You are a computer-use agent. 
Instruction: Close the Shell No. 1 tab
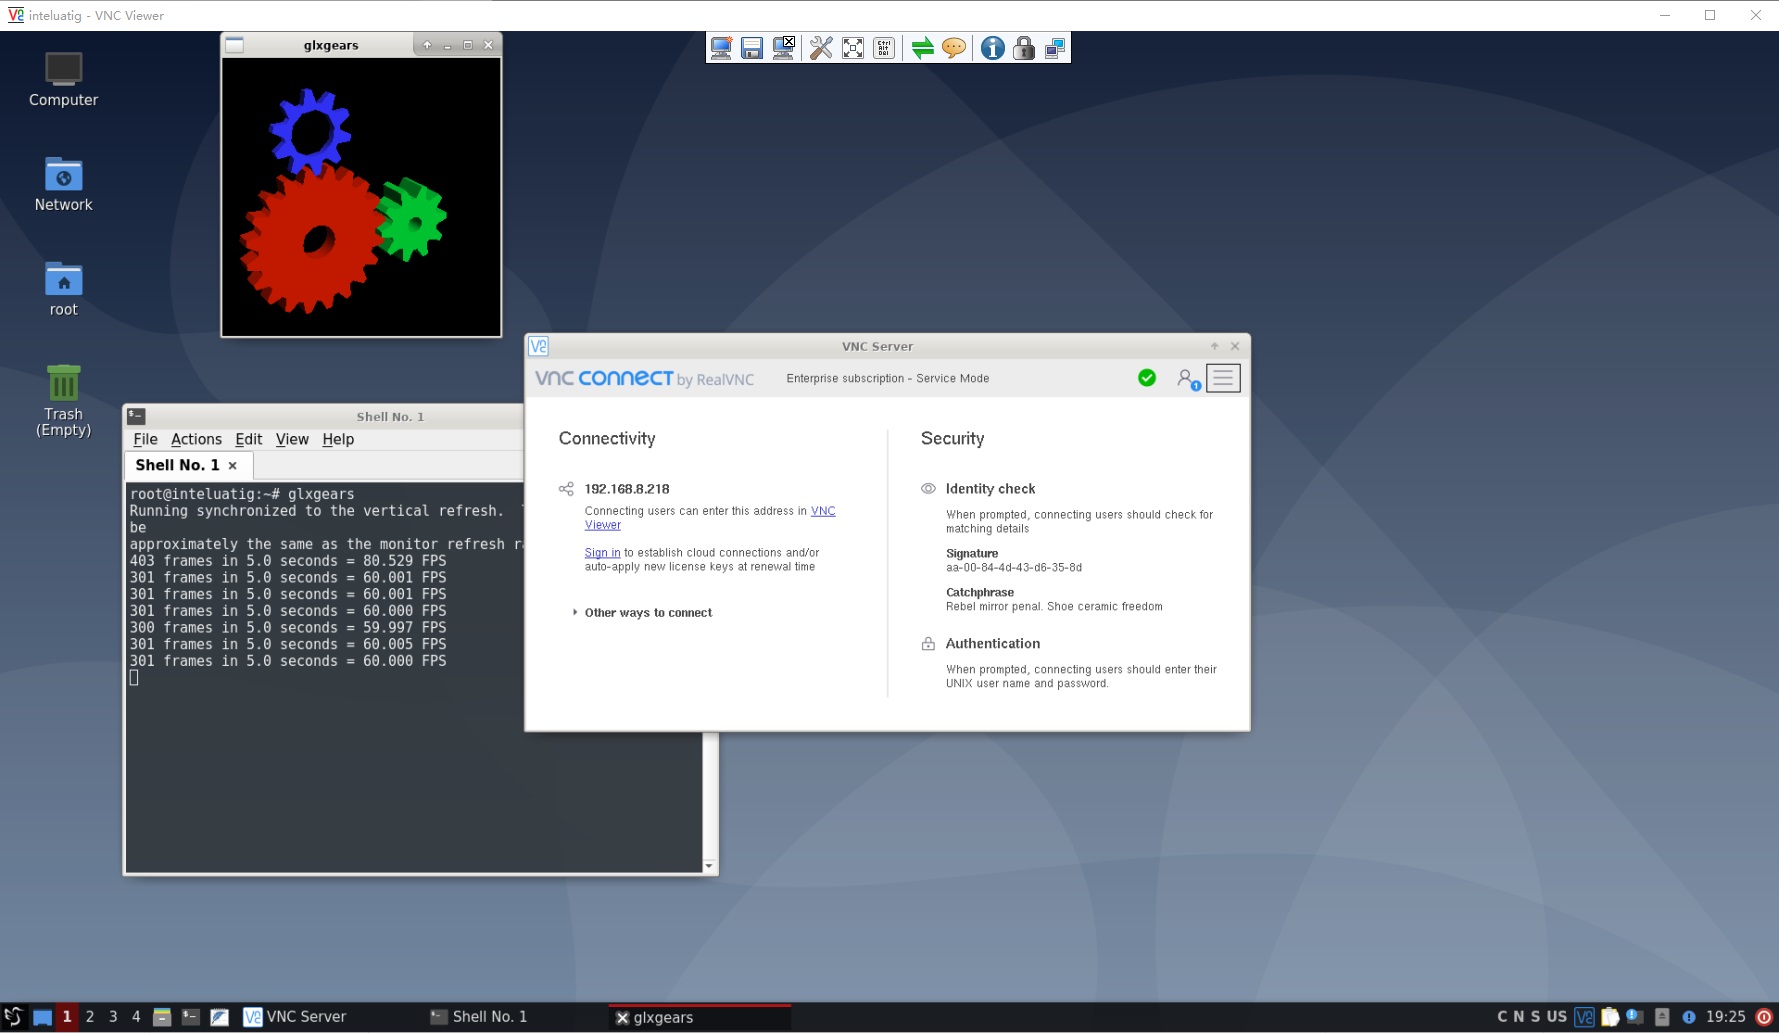(233, 466)
